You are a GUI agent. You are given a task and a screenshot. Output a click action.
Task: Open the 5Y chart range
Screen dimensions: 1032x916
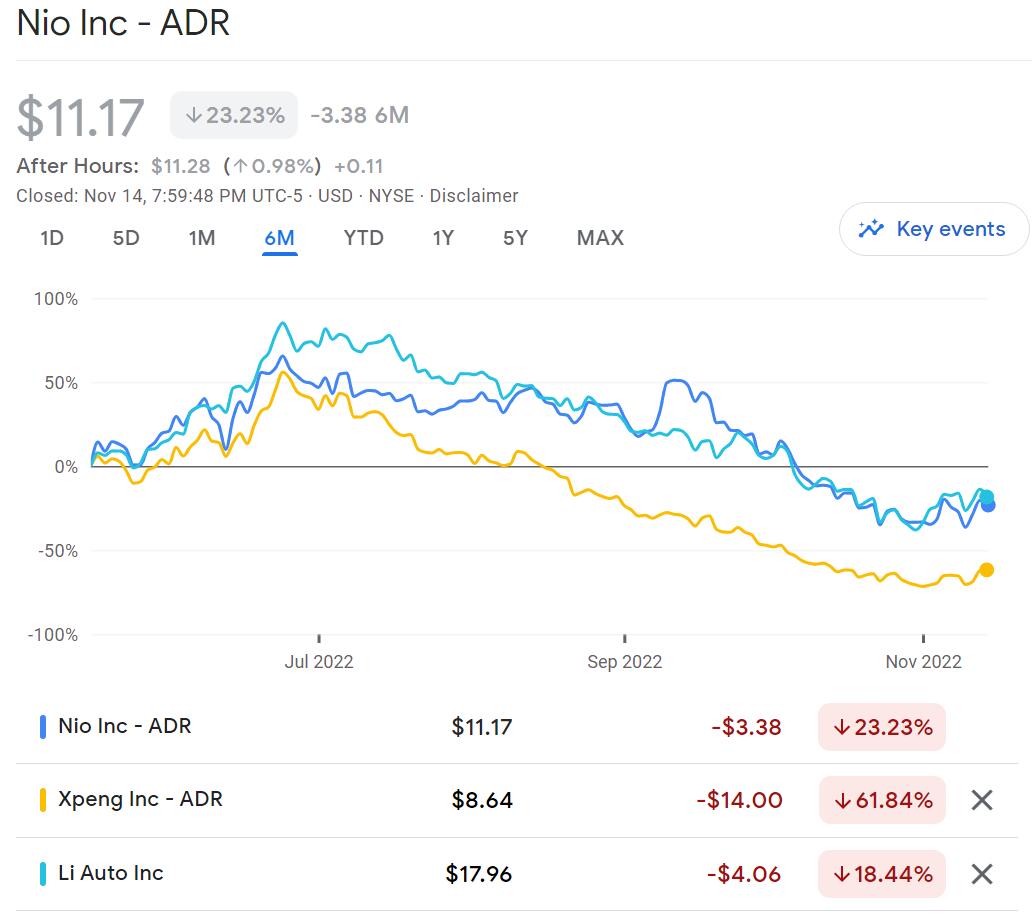coord(515,238)
